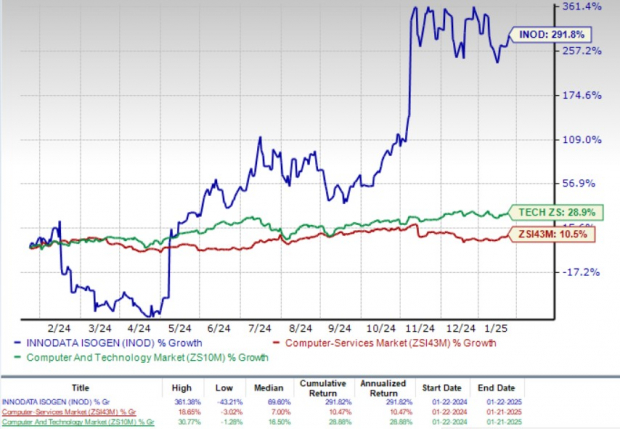Click the TECH ZS: 28.9% callout label
Image resolution: width=620 pixels, height=429 pixels.
tap(556, 213)
